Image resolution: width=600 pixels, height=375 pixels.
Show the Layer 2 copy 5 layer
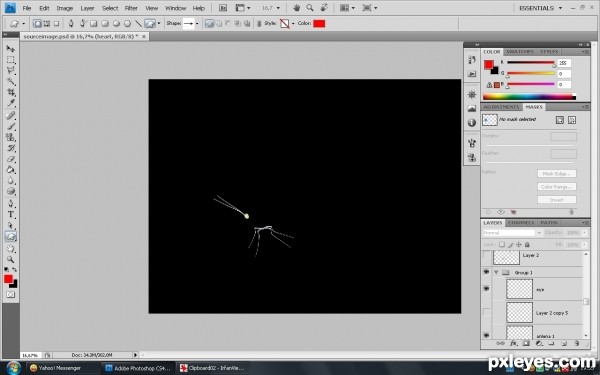point(486,312)
